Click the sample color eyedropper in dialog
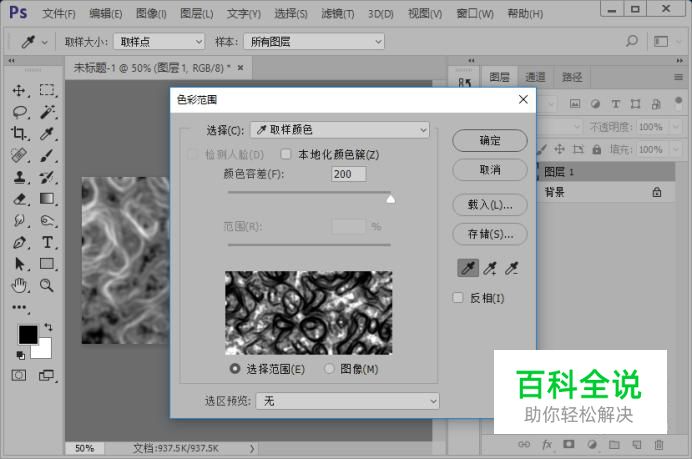 click(x=468, y=268)
